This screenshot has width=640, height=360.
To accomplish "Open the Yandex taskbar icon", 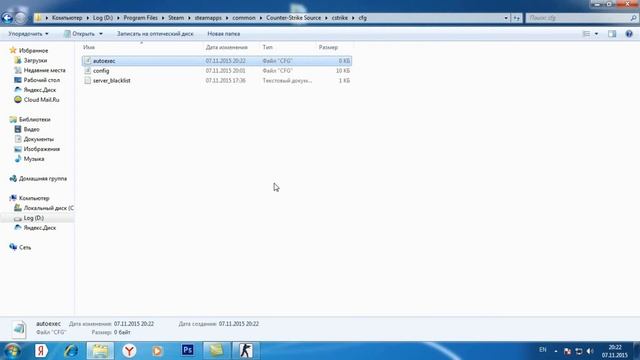I will (41, 351).
